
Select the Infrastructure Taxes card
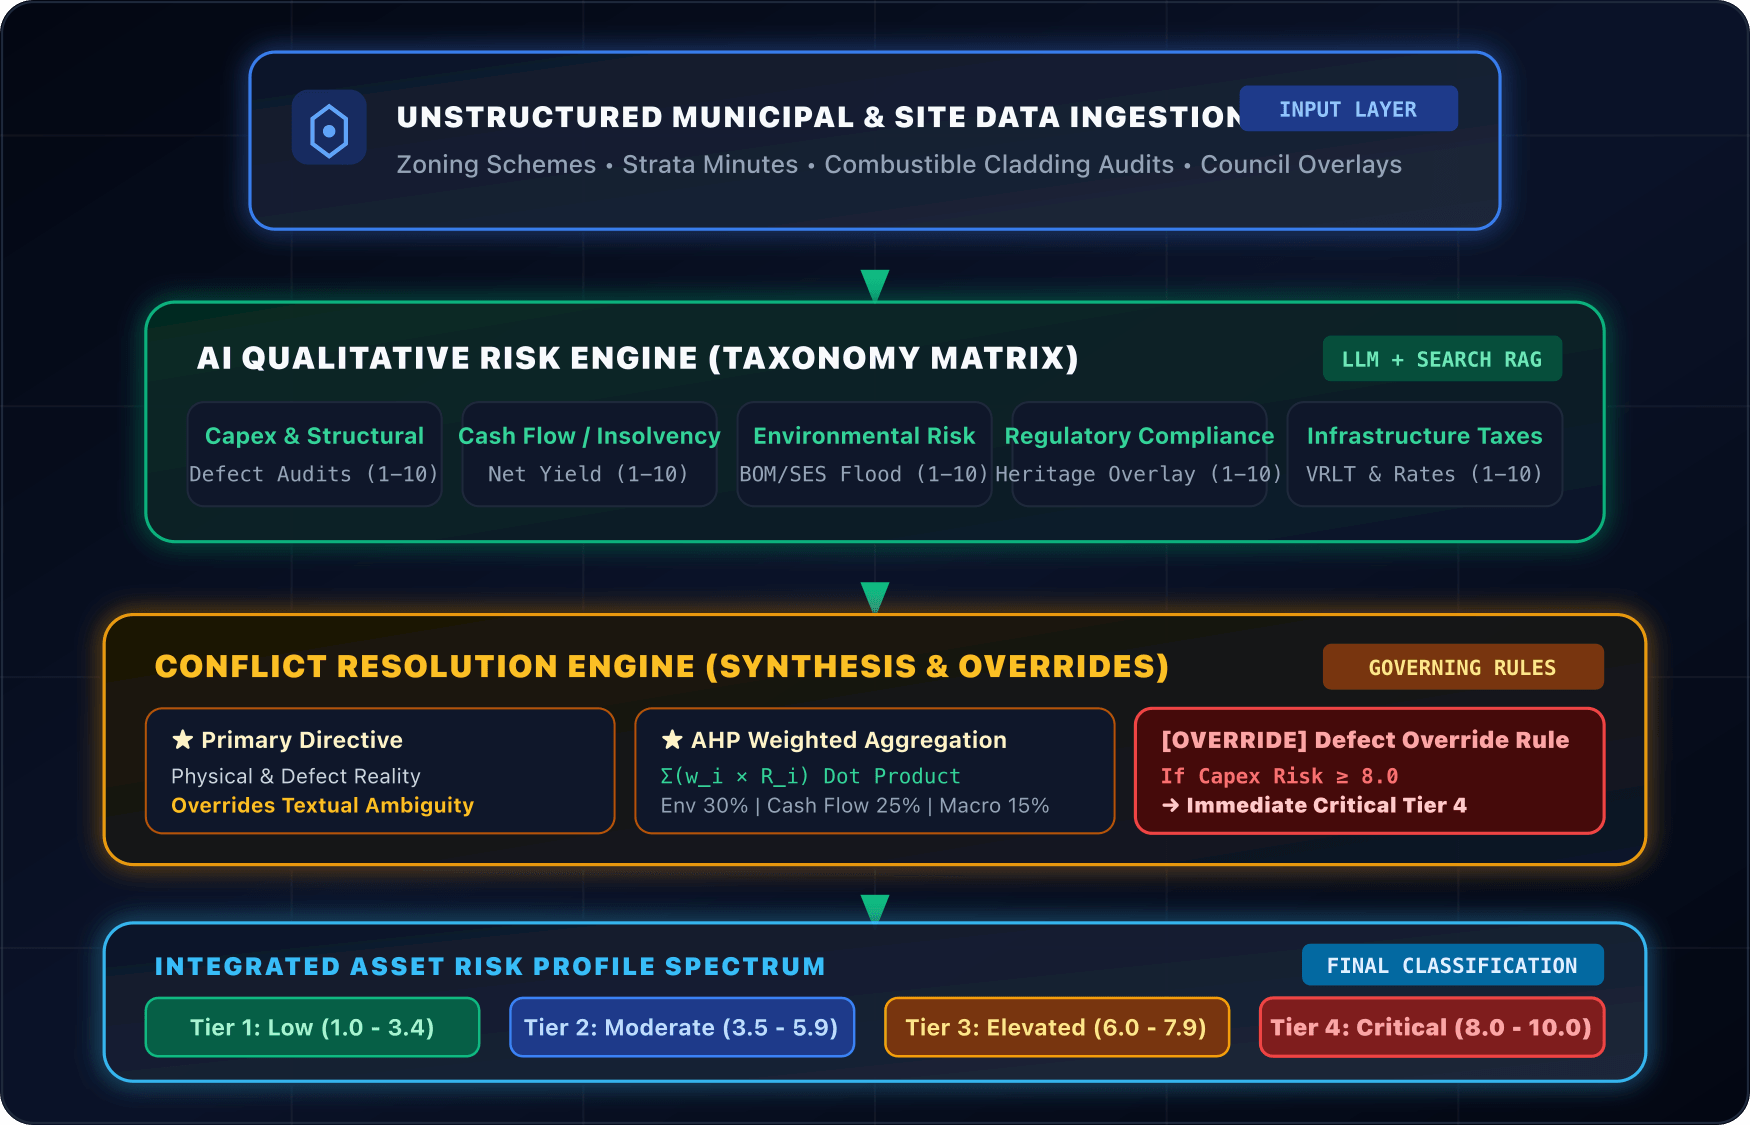coord(1424,454)
